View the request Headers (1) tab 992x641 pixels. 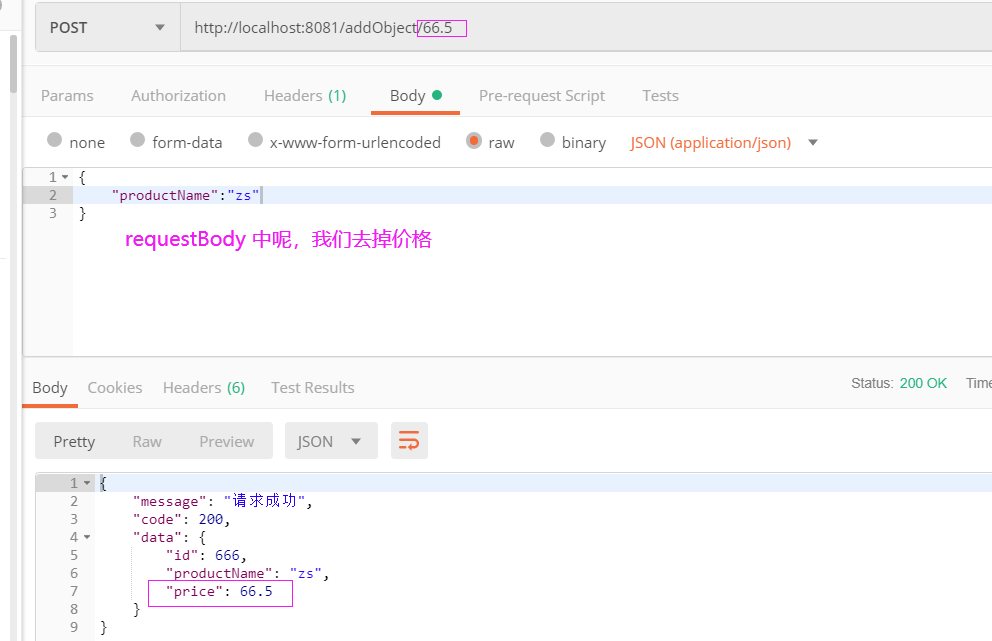pyautogui.click(x=305, y=95)
